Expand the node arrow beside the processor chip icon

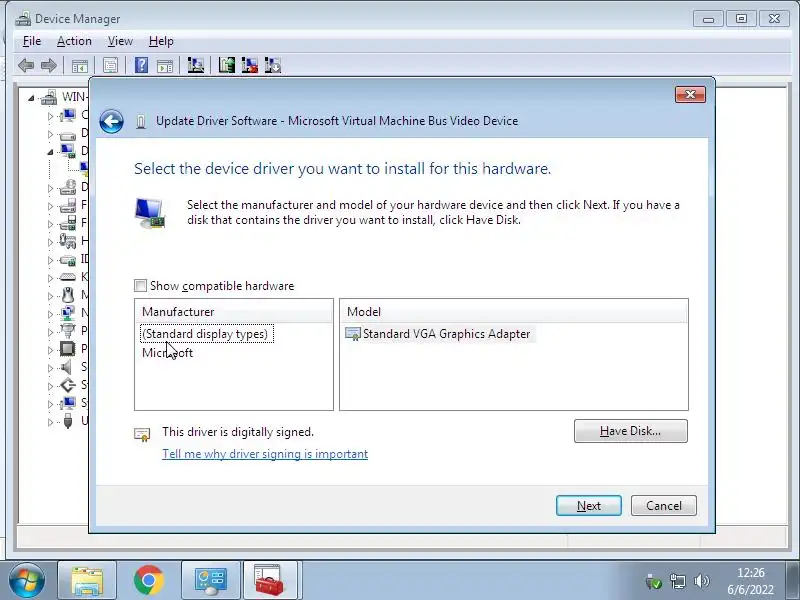(50, 349)
